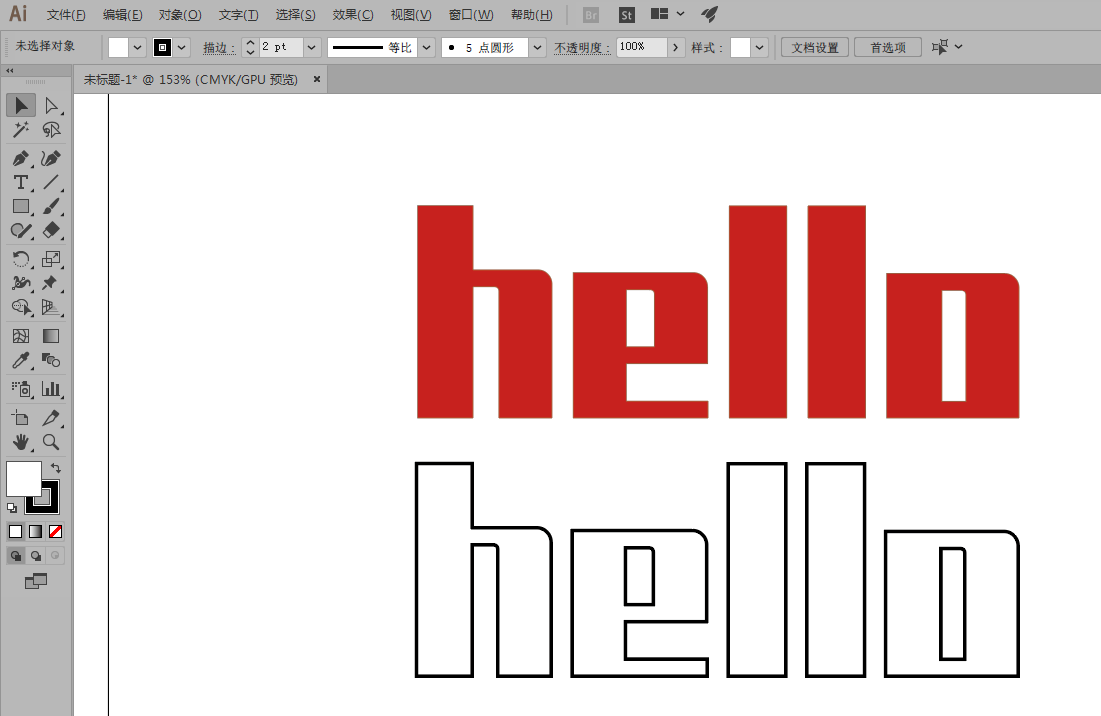Expand opacity slider arrow beside 100%

click(675, 48)
